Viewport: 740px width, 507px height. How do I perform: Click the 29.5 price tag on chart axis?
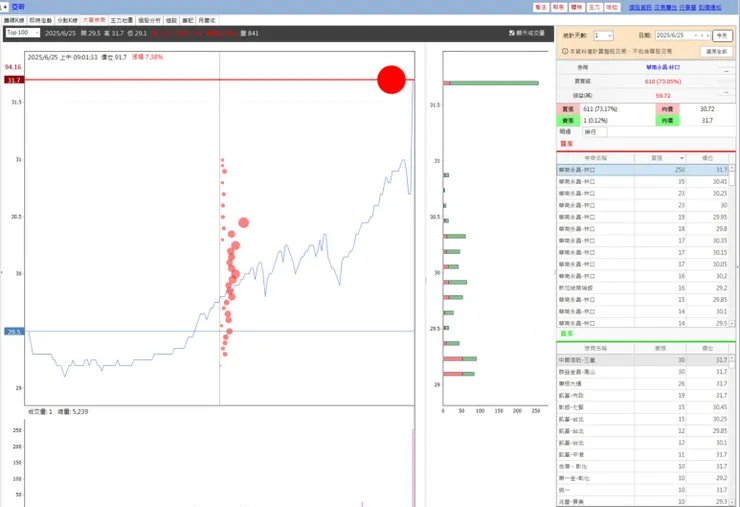tap(14, 331)
